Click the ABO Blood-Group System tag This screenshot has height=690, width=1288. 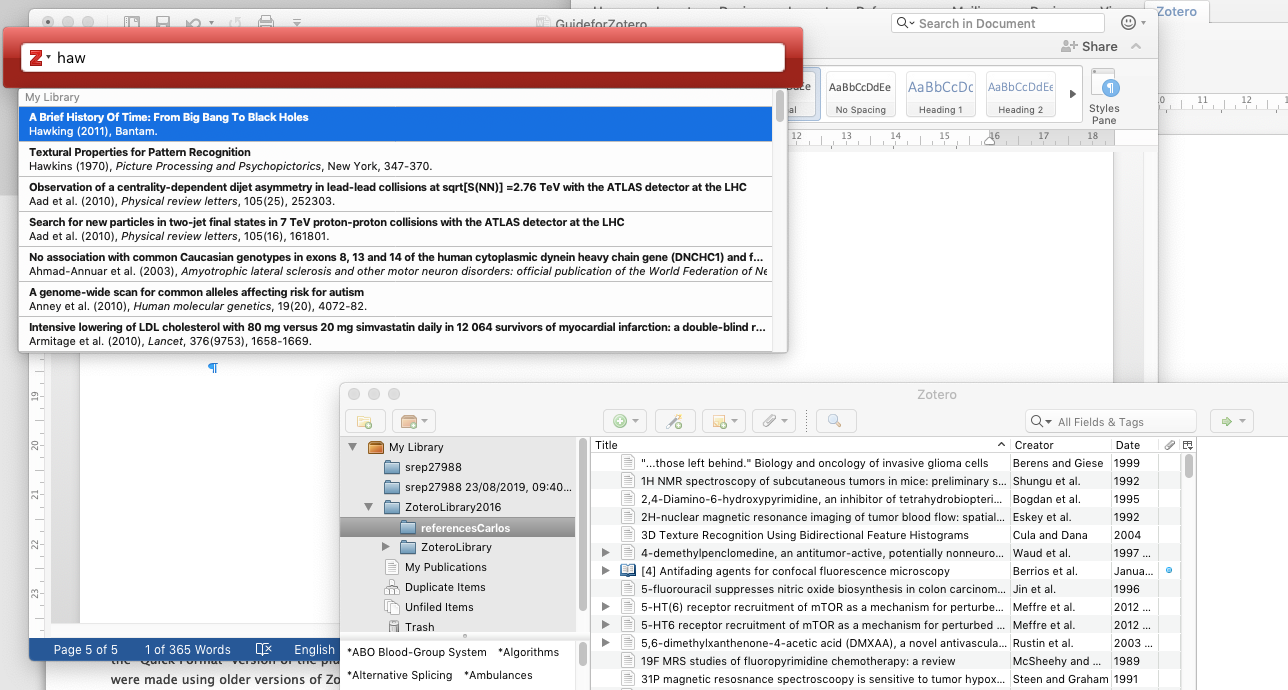[417, 652]
